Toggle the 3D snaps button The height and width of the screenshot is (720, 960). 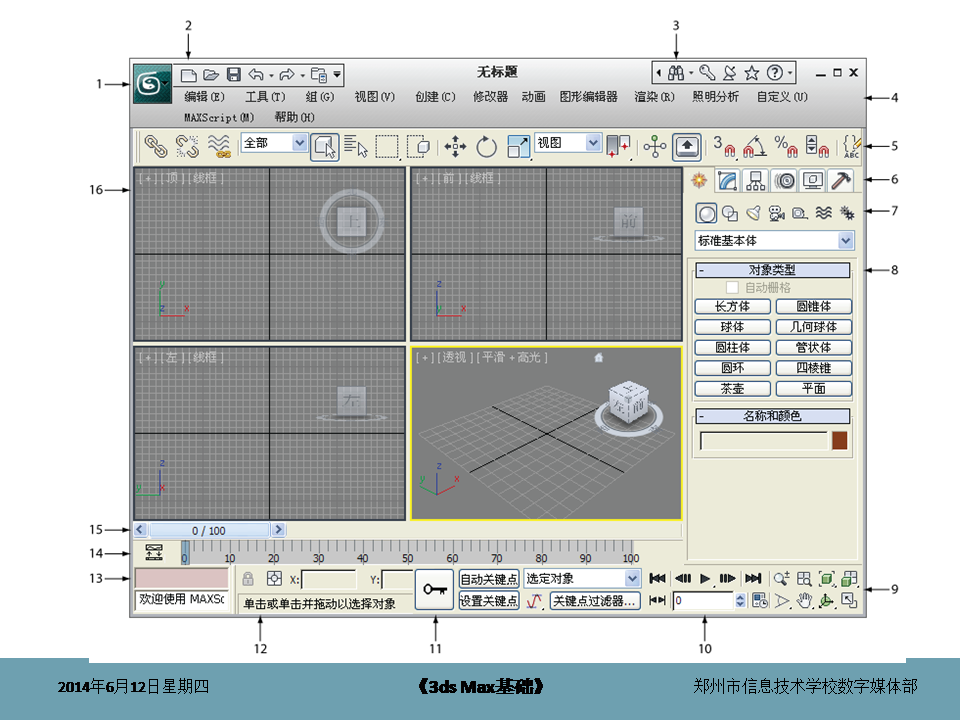point(723,147)
